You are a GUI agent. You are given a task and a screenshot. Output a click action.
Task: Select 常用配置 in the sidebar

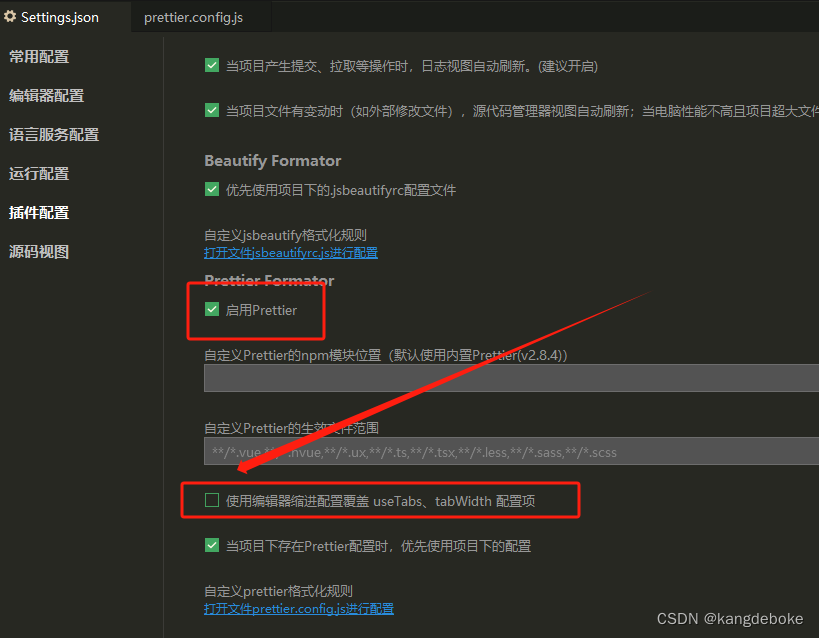pyautogui.click(x=38, y=57)
